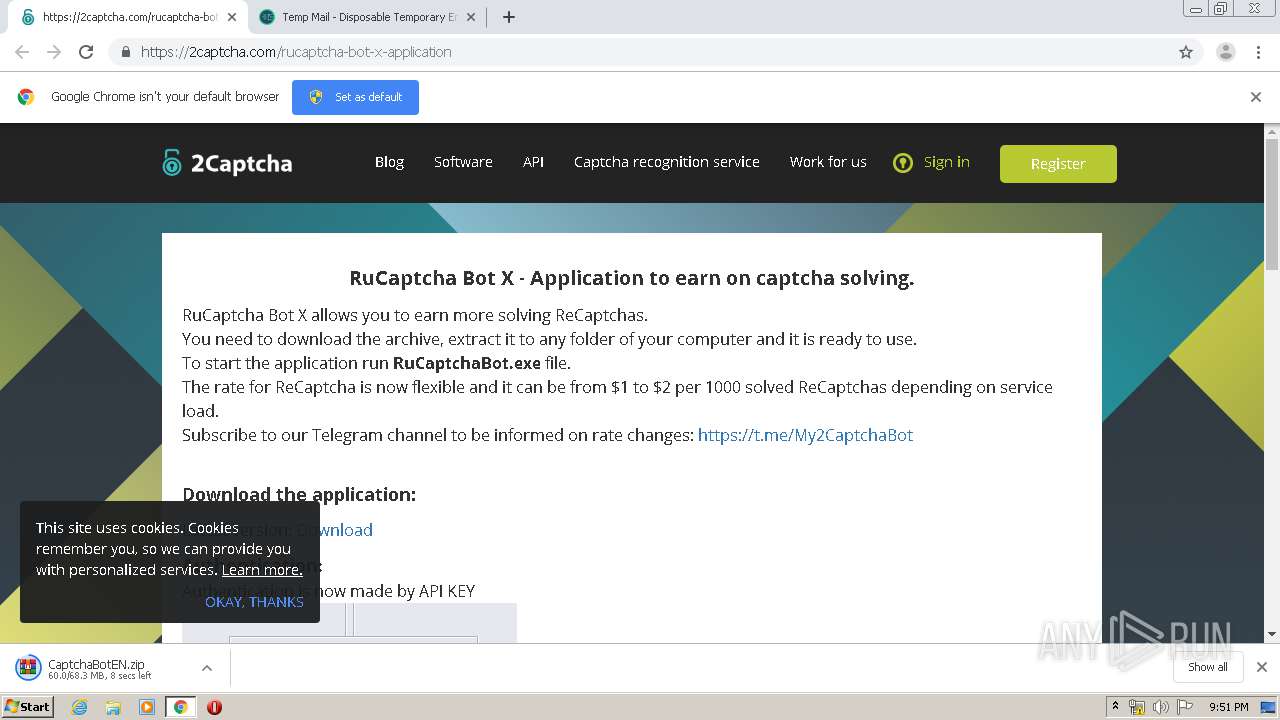Click Set as default button
1280x720 pixels.
(355, 97)
